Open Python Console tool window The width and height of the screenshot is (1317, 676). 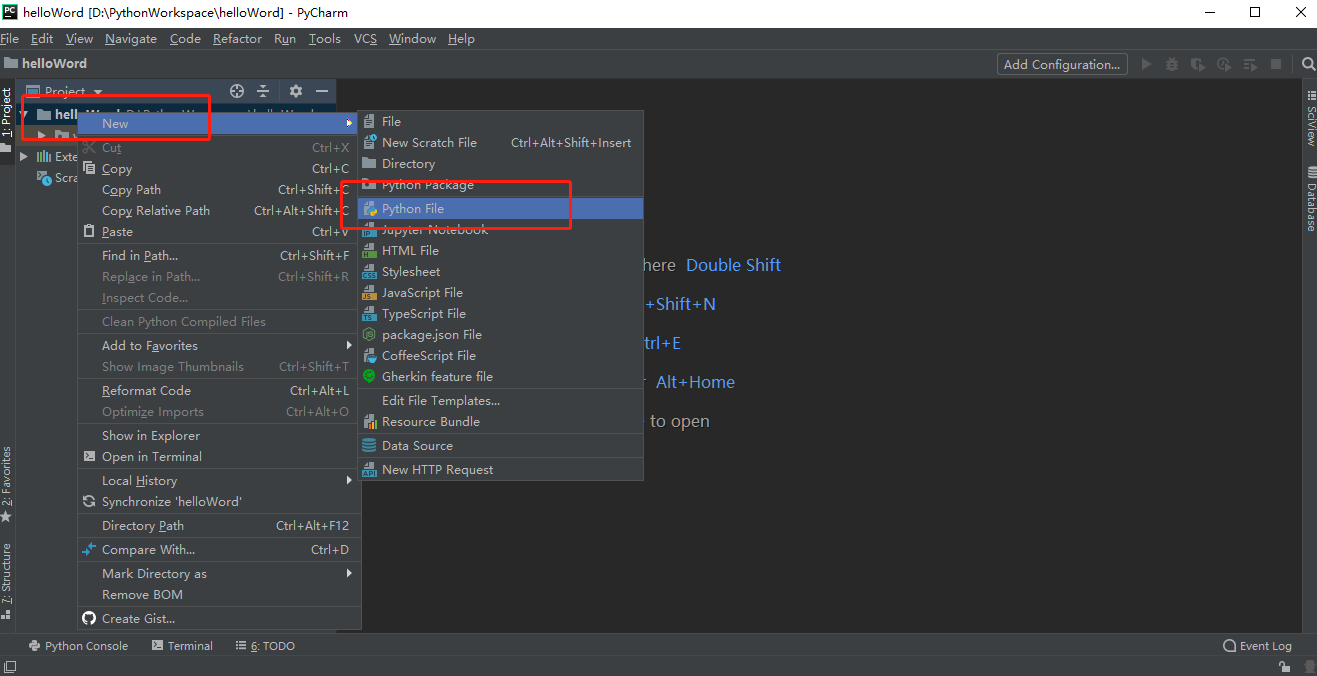coord(78,646)
